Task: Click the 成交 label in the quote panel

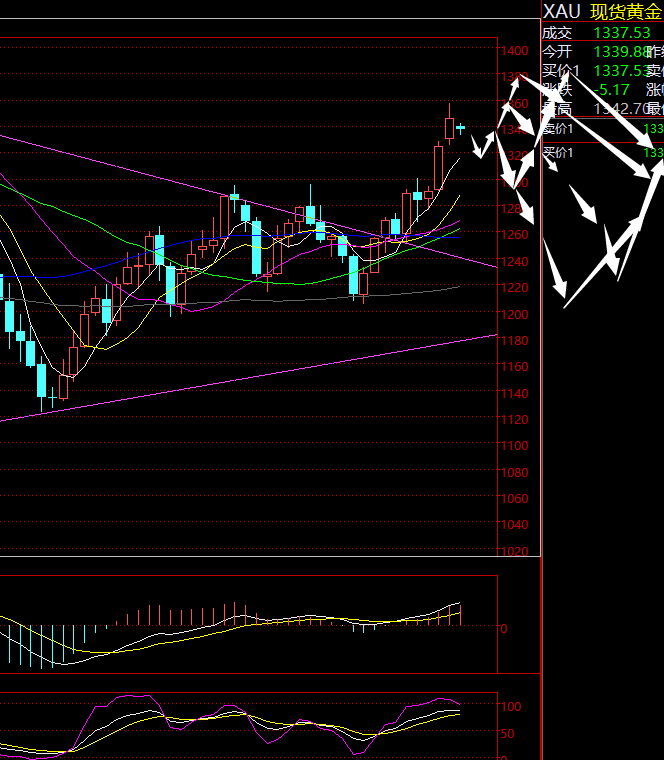Action: click(557, 33)
